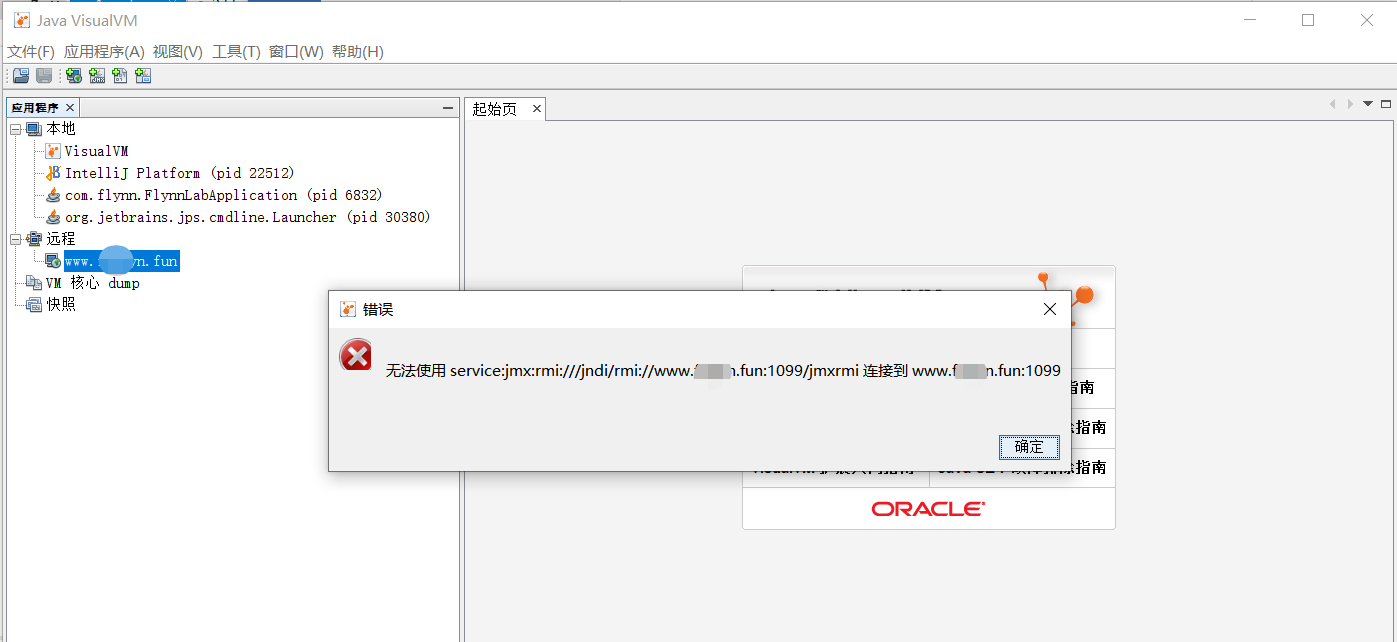Screen dimensions: 1397x642
Task: Click the 快照 snapshot icon
Action: point(34,305)
